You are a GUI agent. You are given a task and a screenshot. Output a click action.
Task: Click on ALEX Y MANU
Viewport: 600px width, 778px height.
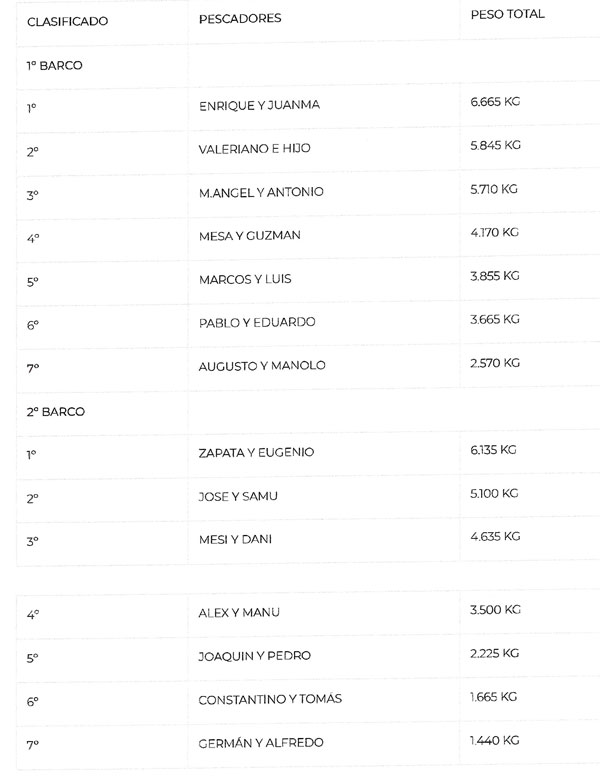[239, 613]
